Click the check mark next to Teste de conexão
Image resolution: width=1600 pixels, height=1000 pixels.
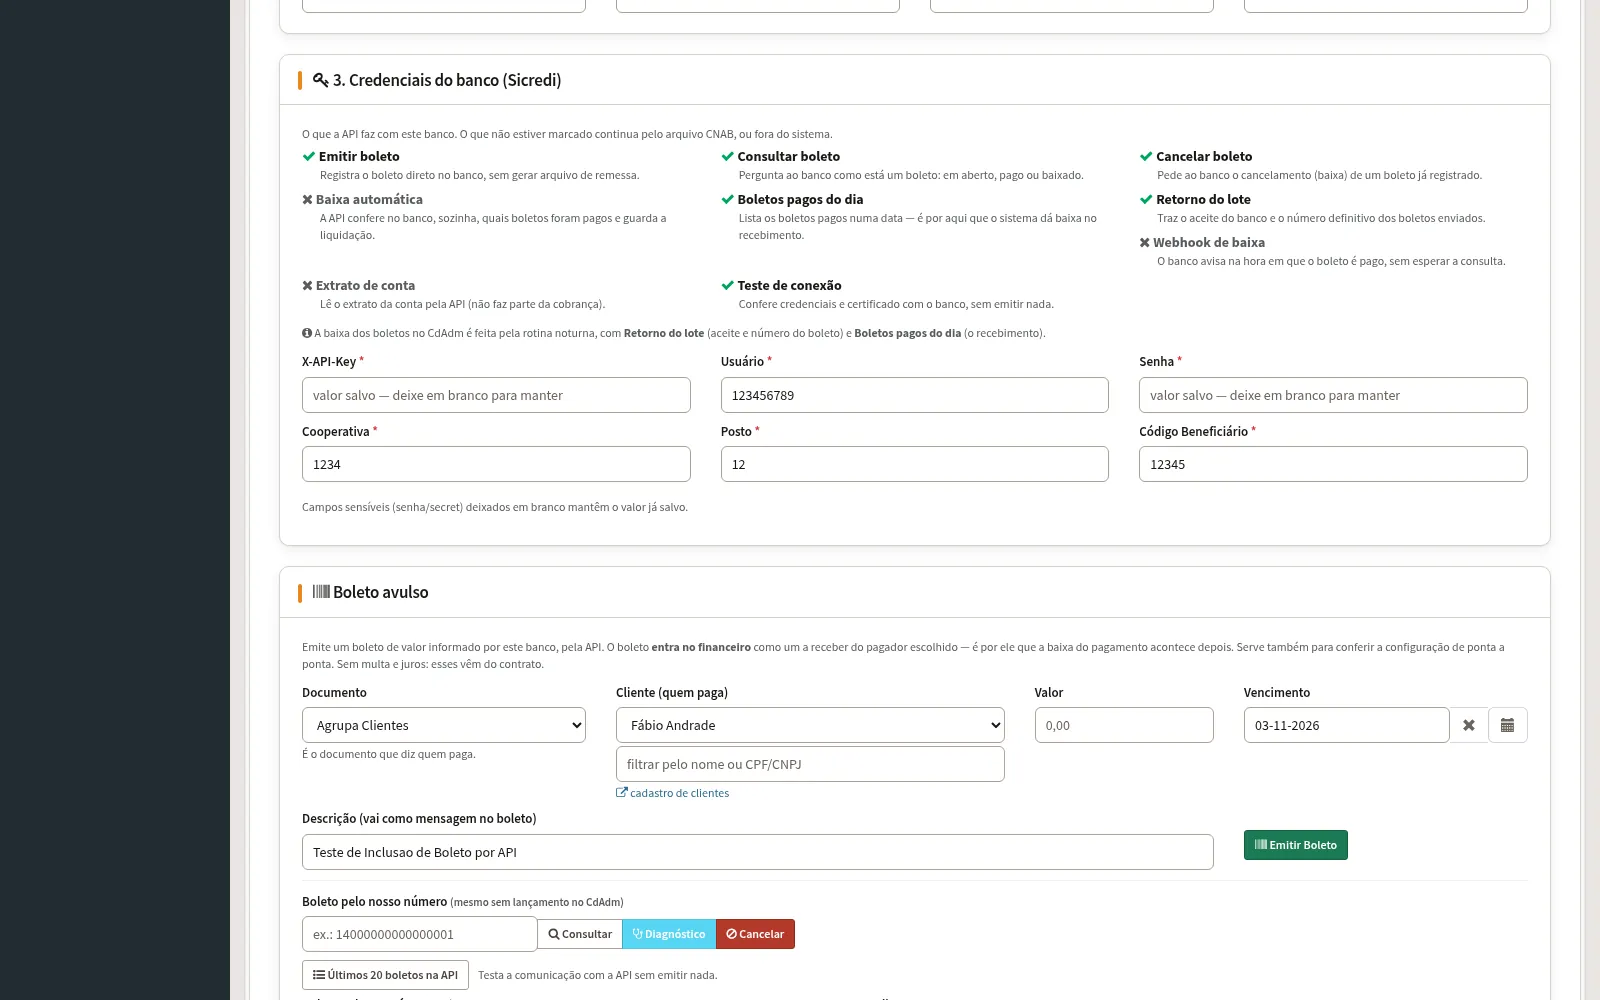pos(728,285)
